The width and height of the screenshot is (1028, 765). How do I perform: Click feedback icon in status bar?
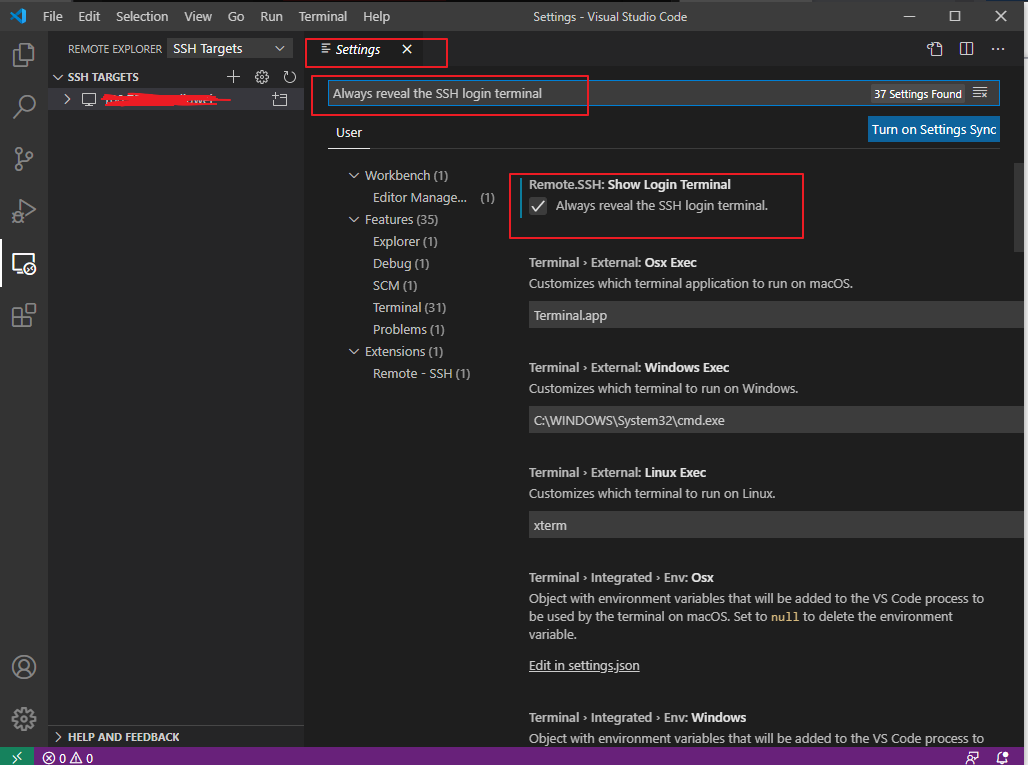click(x=972, y=758)
